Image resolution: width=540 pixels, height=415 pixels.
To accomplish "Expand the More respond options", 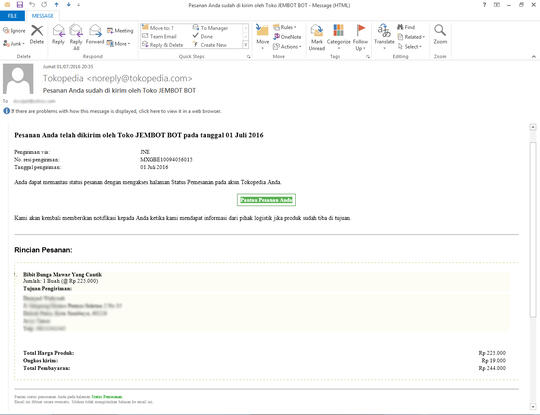I will click(118, 44).
